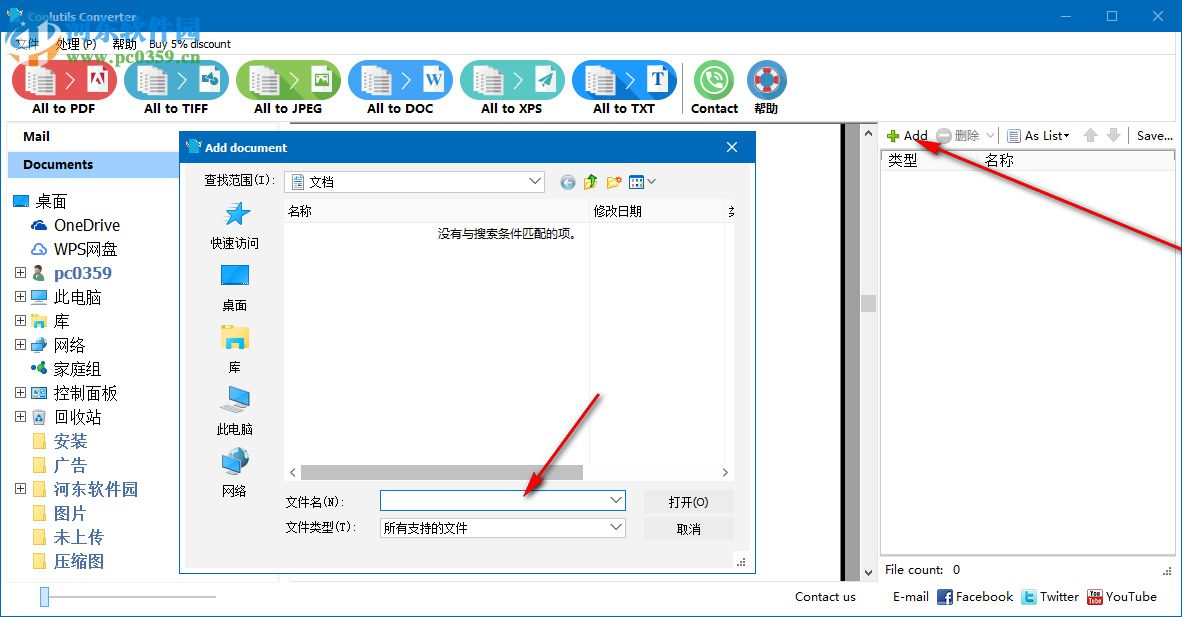1182x617 pixels.
Task: Click the All to JPEG converter icon
Action: coord(288,80)
